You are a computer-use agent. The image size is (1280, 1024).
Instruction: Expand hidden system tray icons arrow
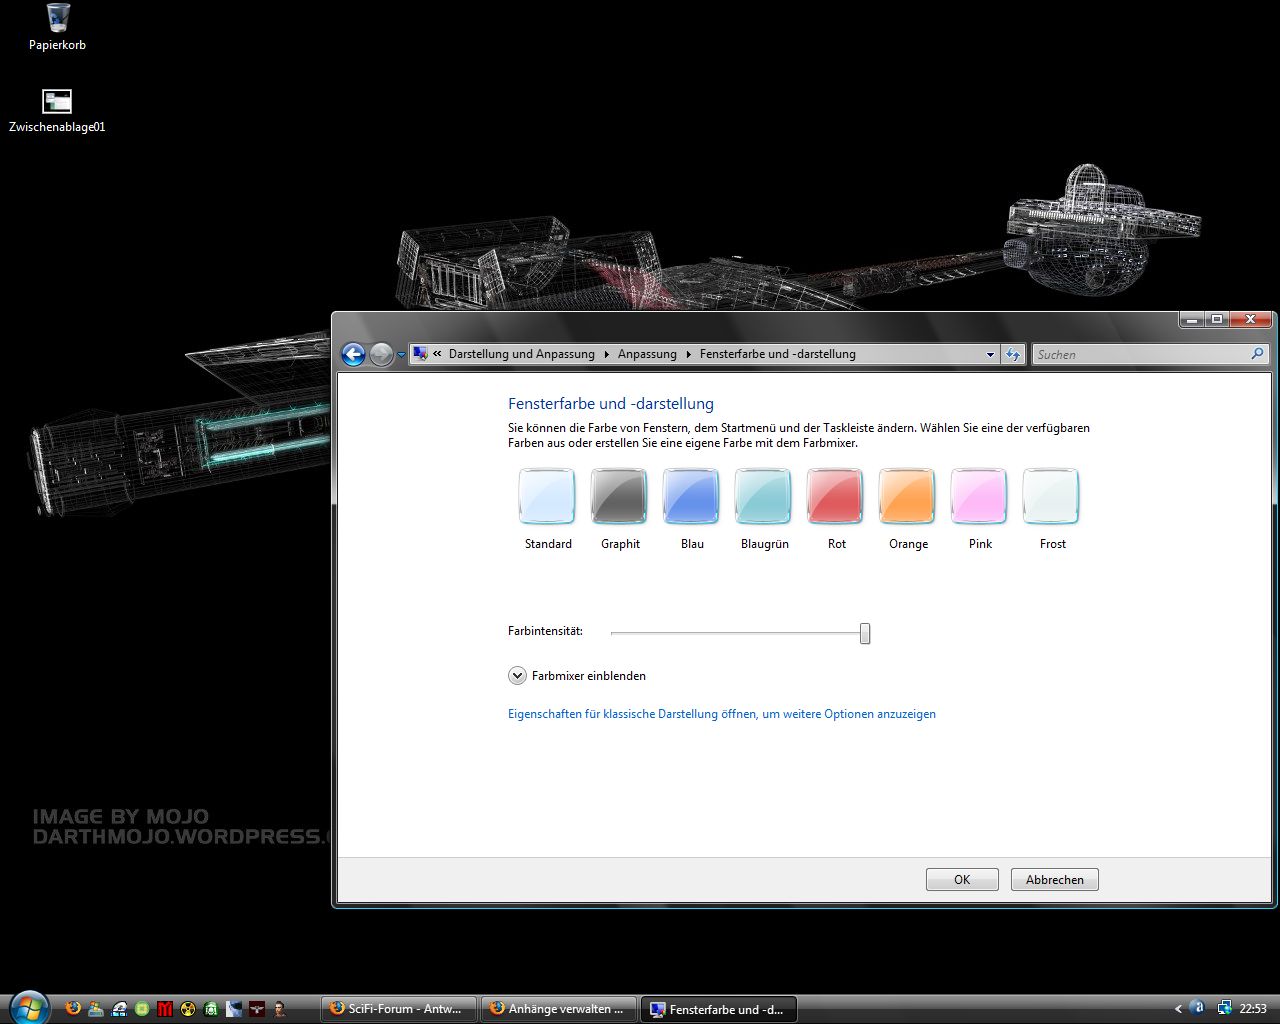(1178, 1009)
